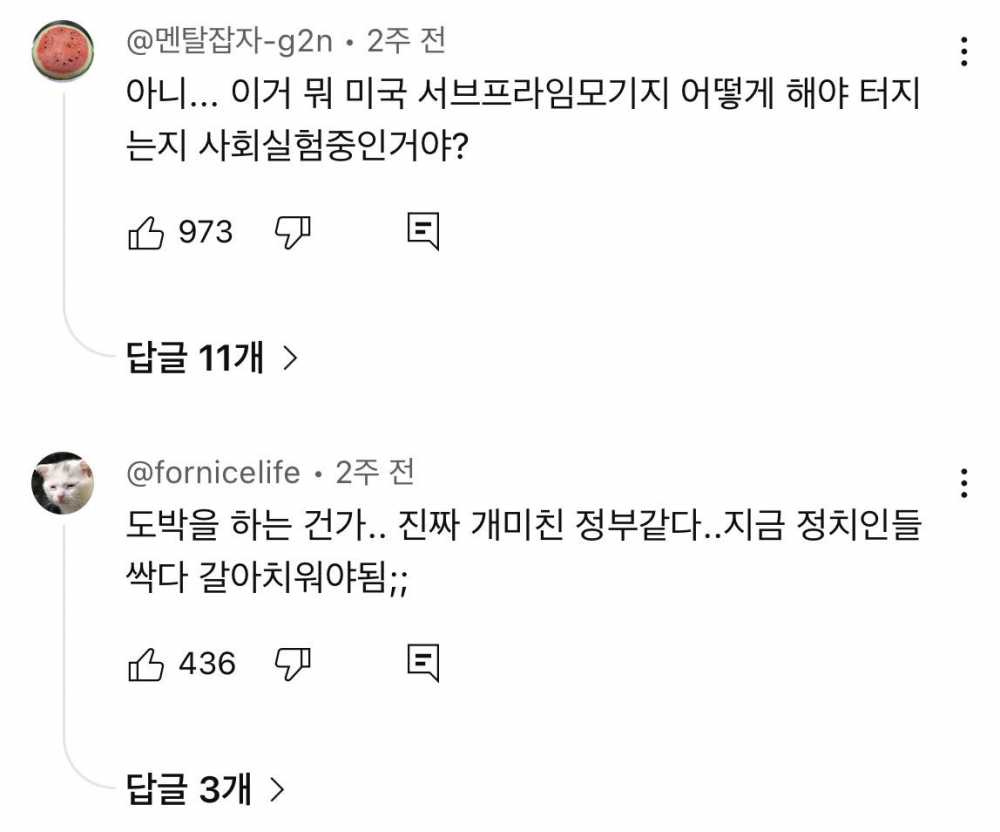This screenshot has height=832, width=1000.
Task: Like the comment by @멘탈잡자-g2n
Action: pos(146,233)
